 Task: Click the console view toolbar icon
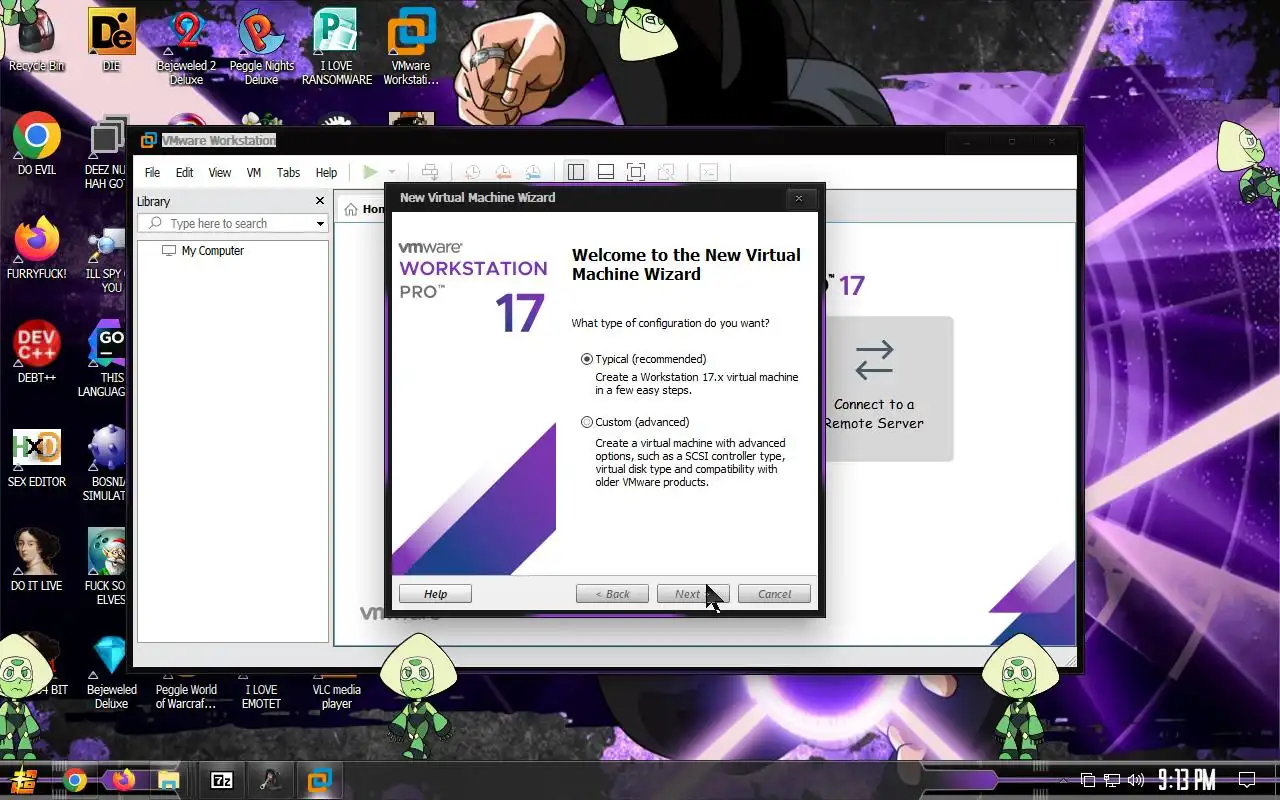click(x=709, y=172)
